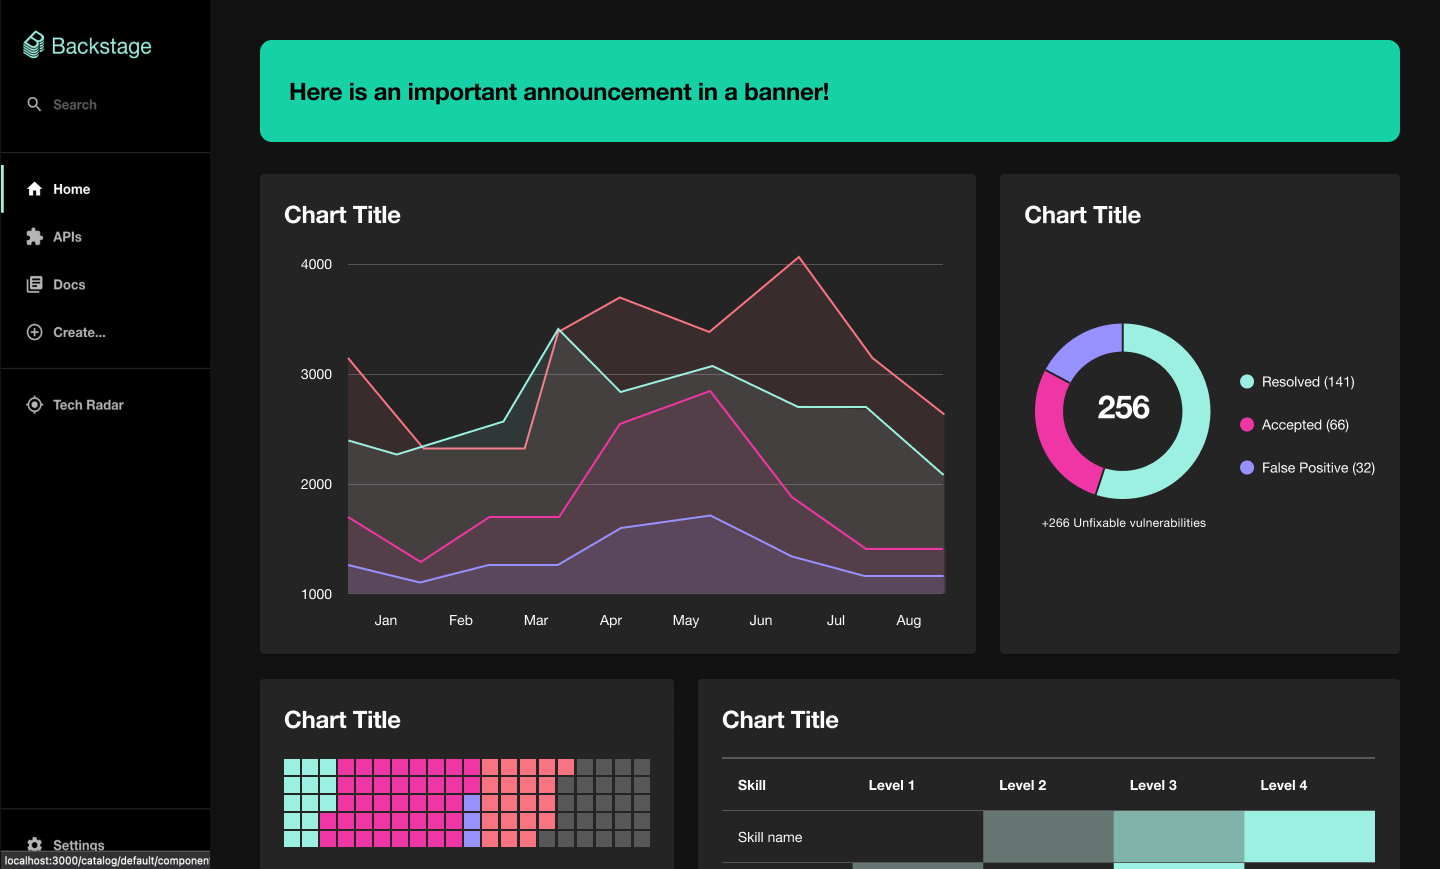The height and width of the screenshot is (869, 1440).
Task: Click the localhost URL in the status bar
Action: tap(104, 861)
